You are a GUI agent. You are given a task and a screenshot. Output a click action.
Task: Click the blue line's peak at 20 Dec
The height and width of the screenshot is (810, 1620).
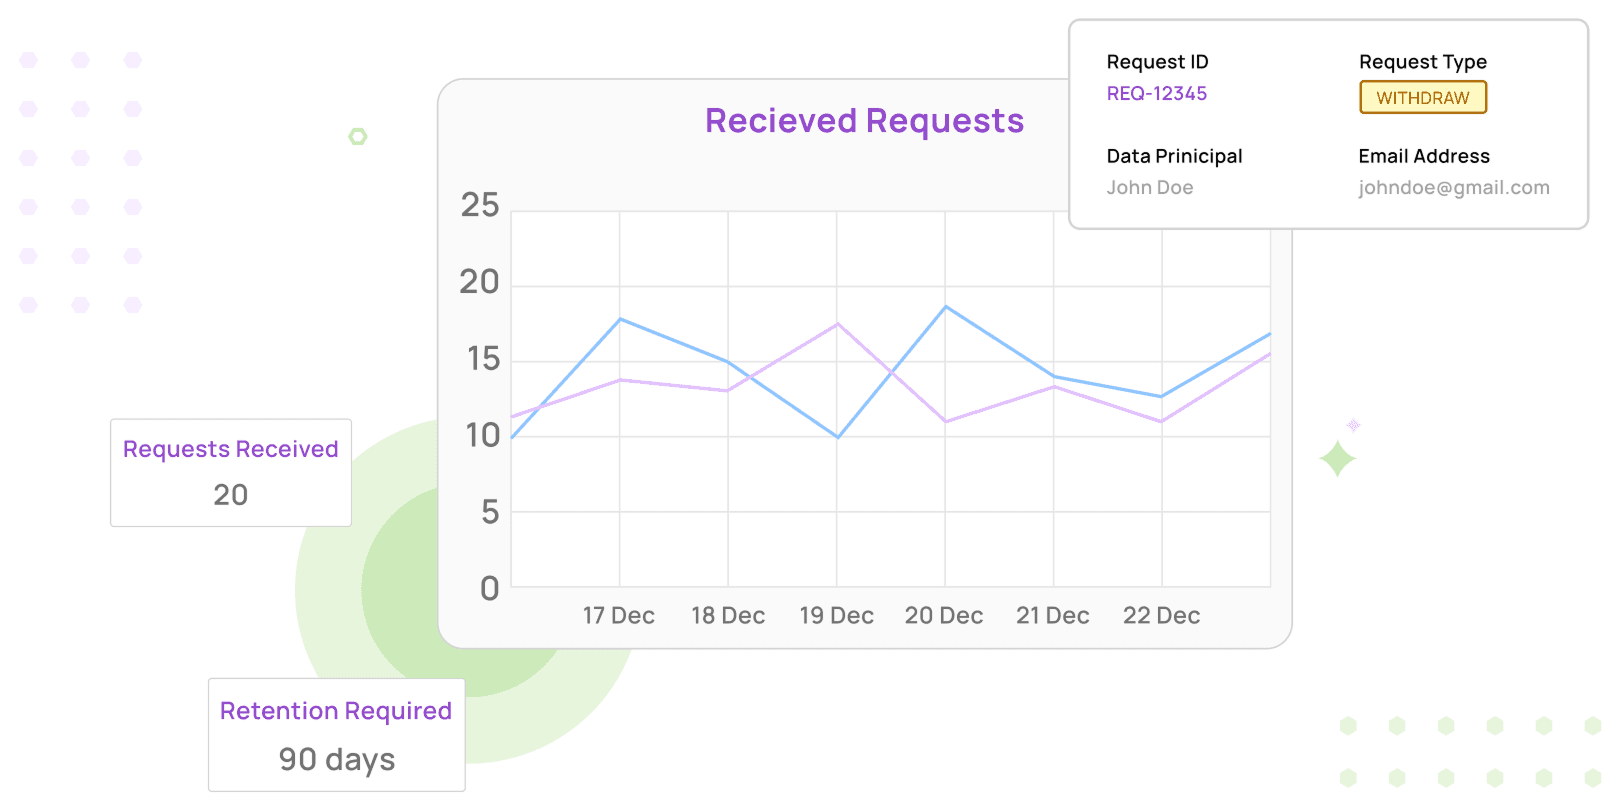tap(946, 307)
